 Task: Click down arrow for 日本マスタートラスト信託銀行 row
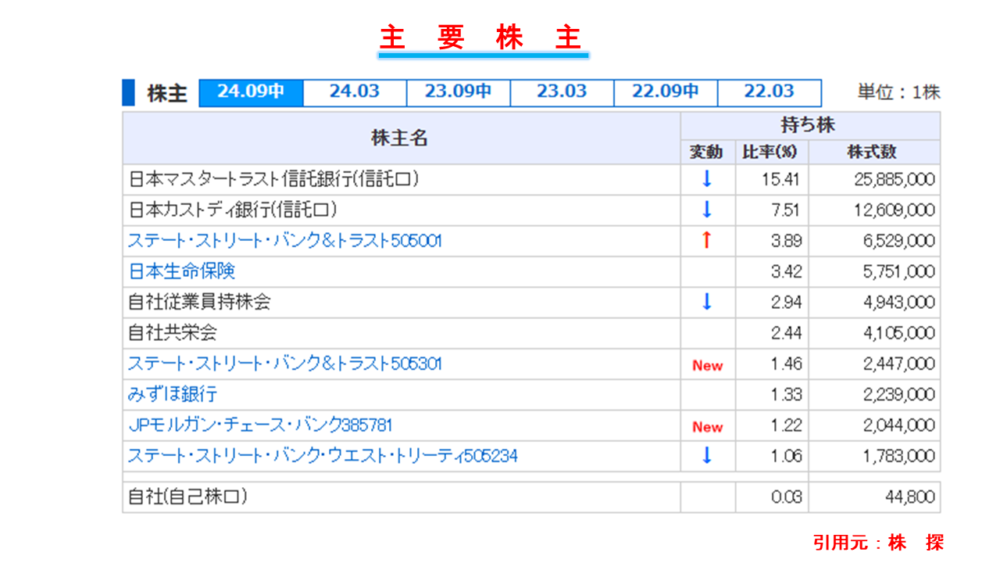click(x=707, y=179)
